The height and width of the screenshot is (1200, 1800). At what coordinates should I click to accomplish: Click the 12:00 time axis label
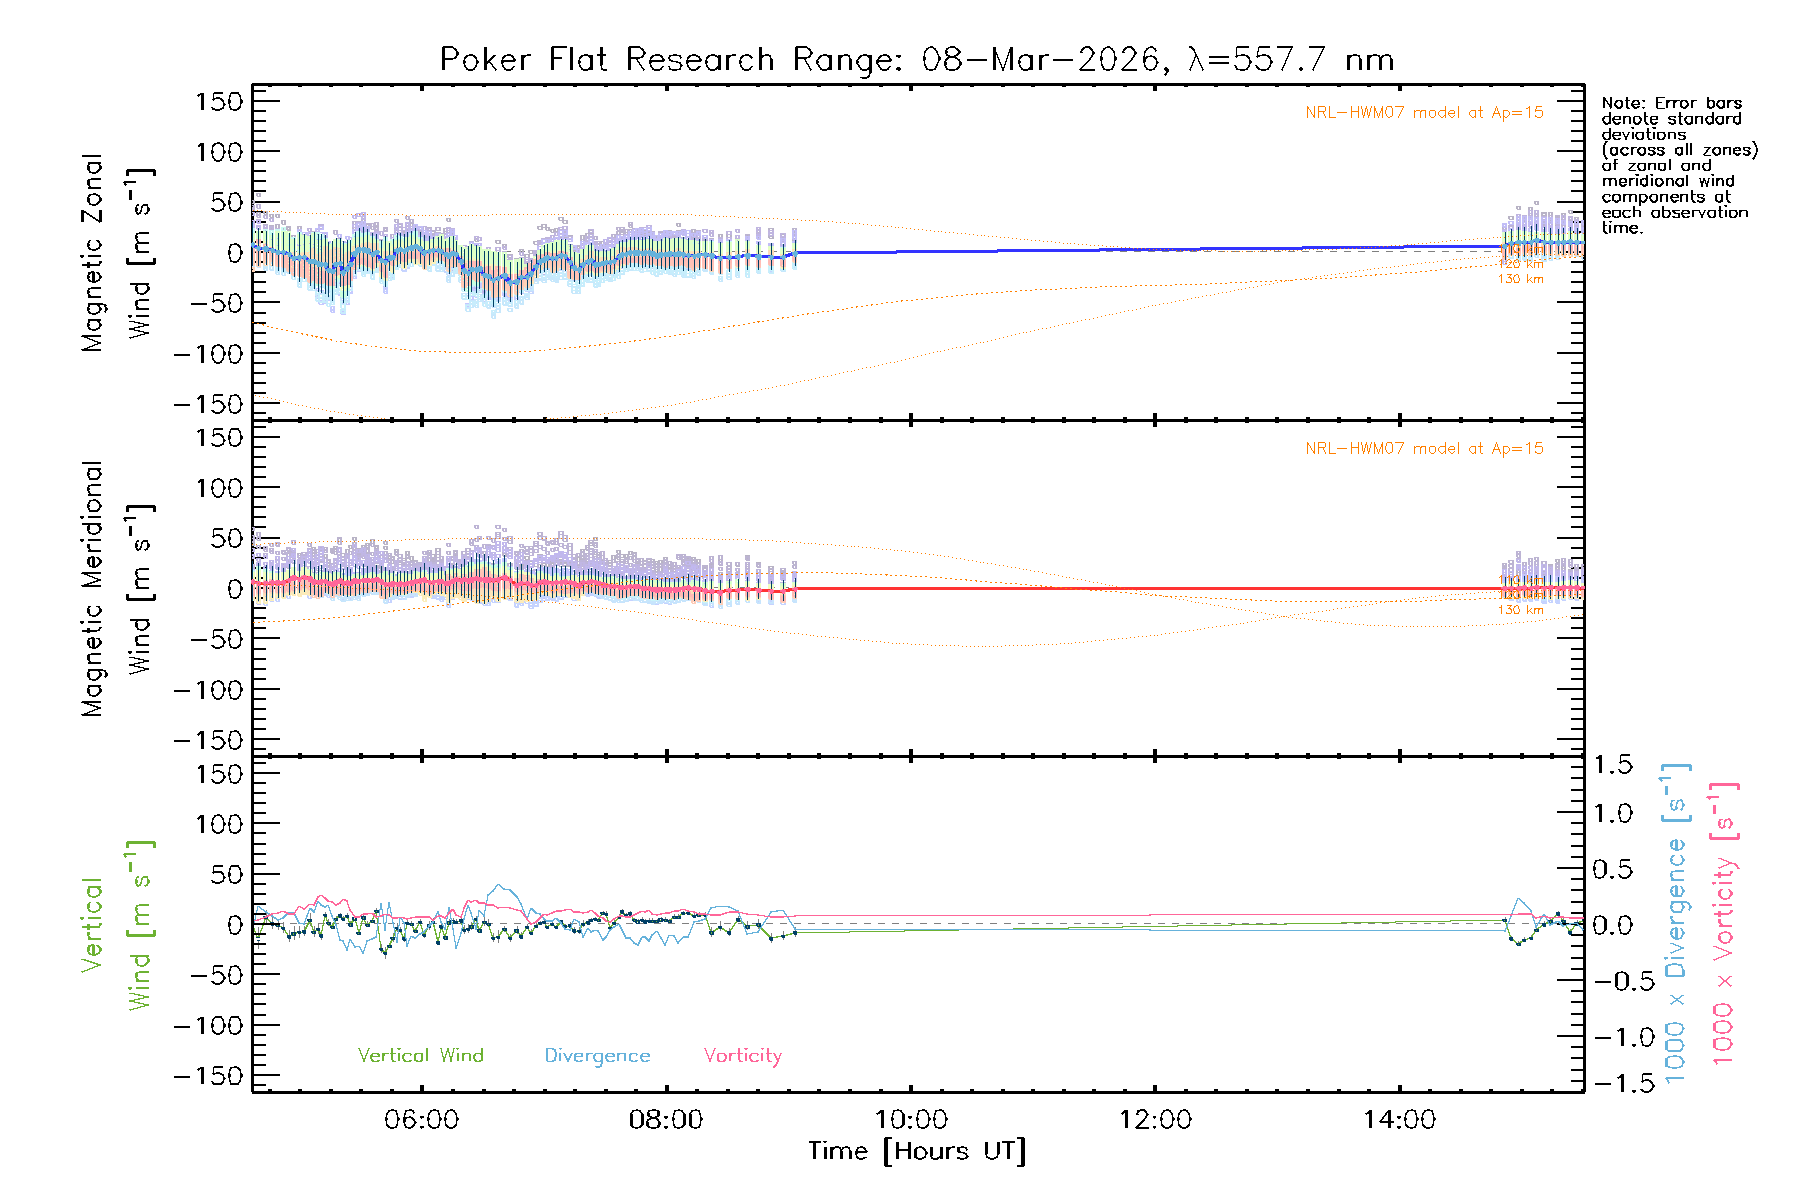[1155, 1120]
